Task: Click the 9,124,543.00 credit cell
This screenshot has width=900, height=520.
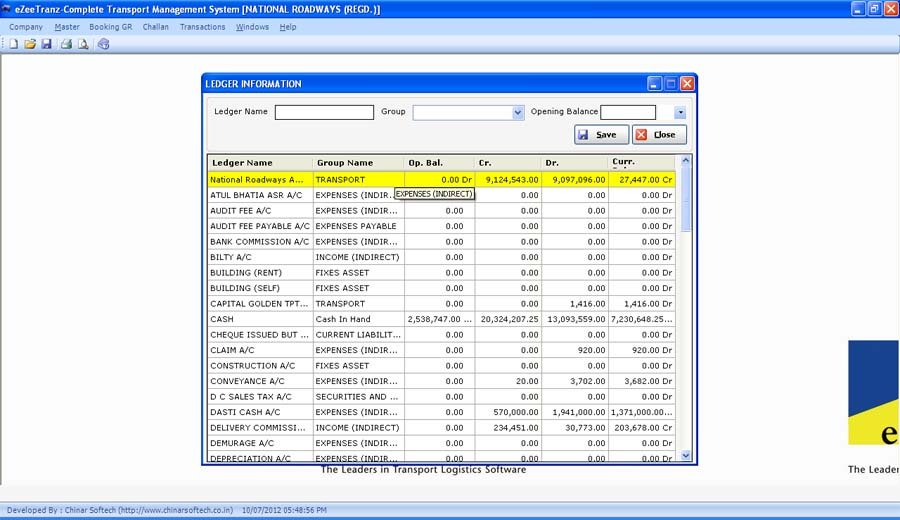Action: [508, 180]
